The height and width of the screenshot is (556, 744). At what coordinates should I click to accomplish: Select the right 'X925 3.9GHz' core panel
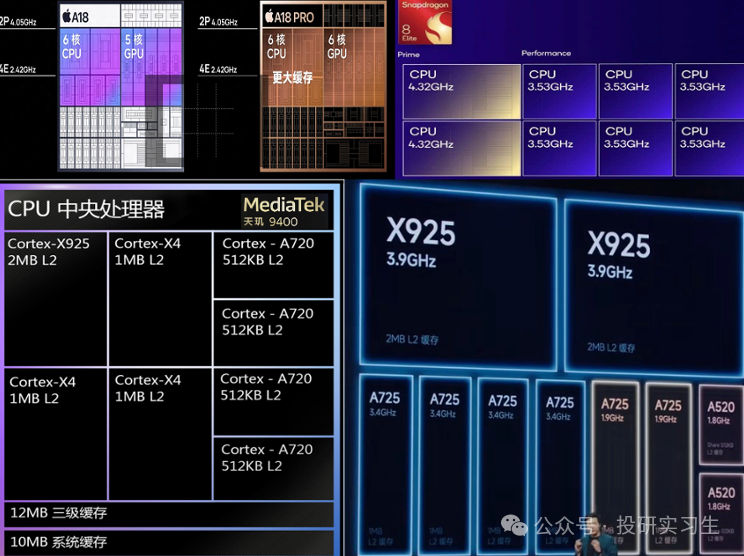pos(654,287)
